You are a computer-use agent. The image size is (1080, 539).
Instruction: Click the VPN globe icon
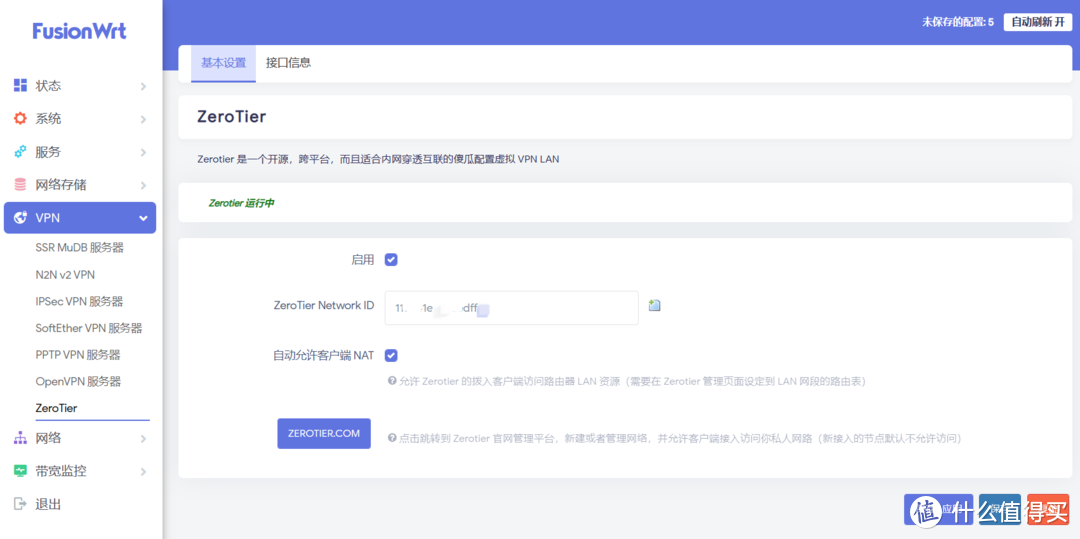point(21,218)
